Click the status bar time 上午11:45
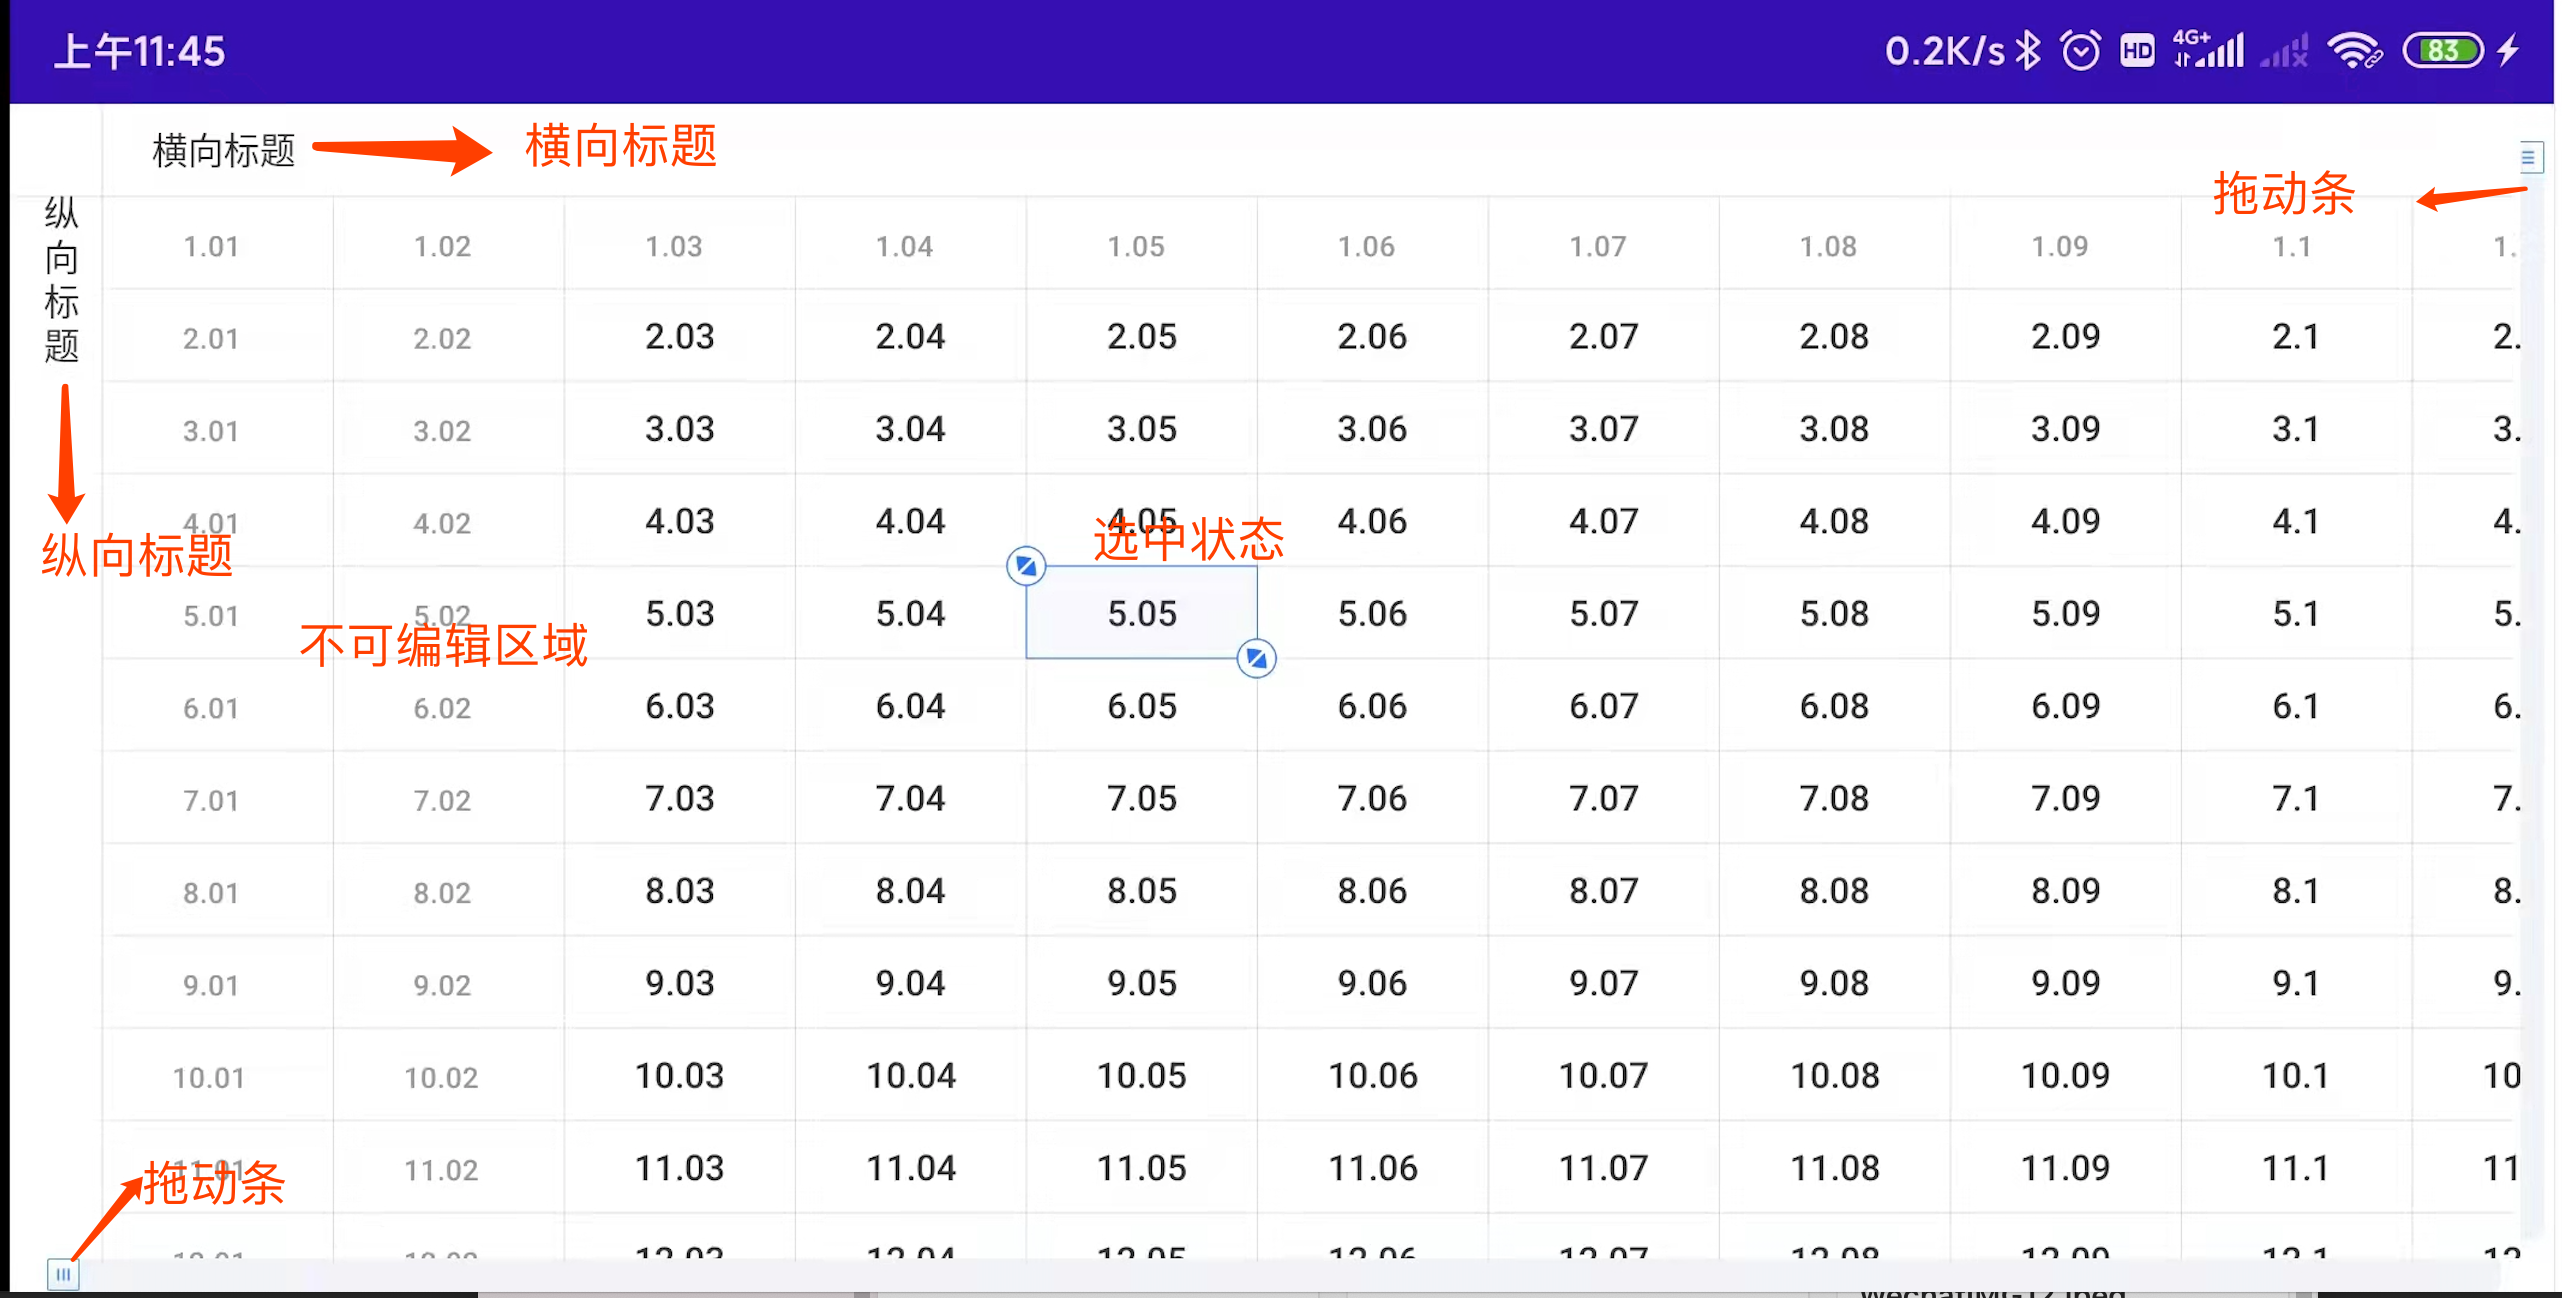 coord(140,51)
